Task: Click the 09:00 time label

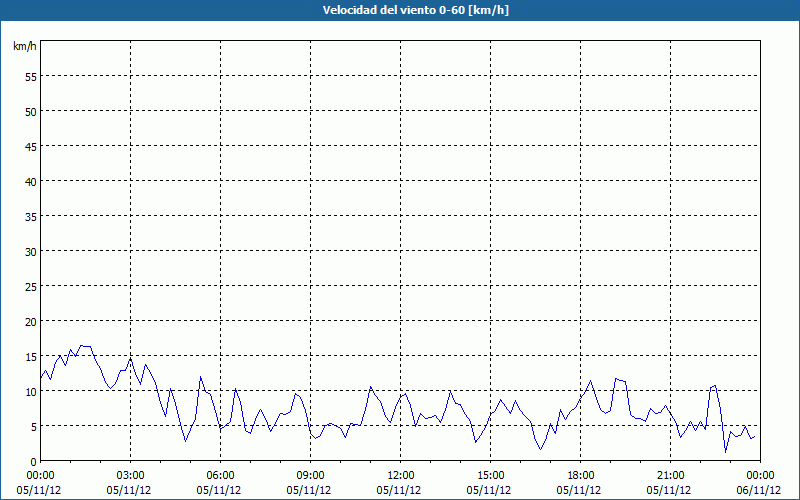Action: click(x=310, y=476)
